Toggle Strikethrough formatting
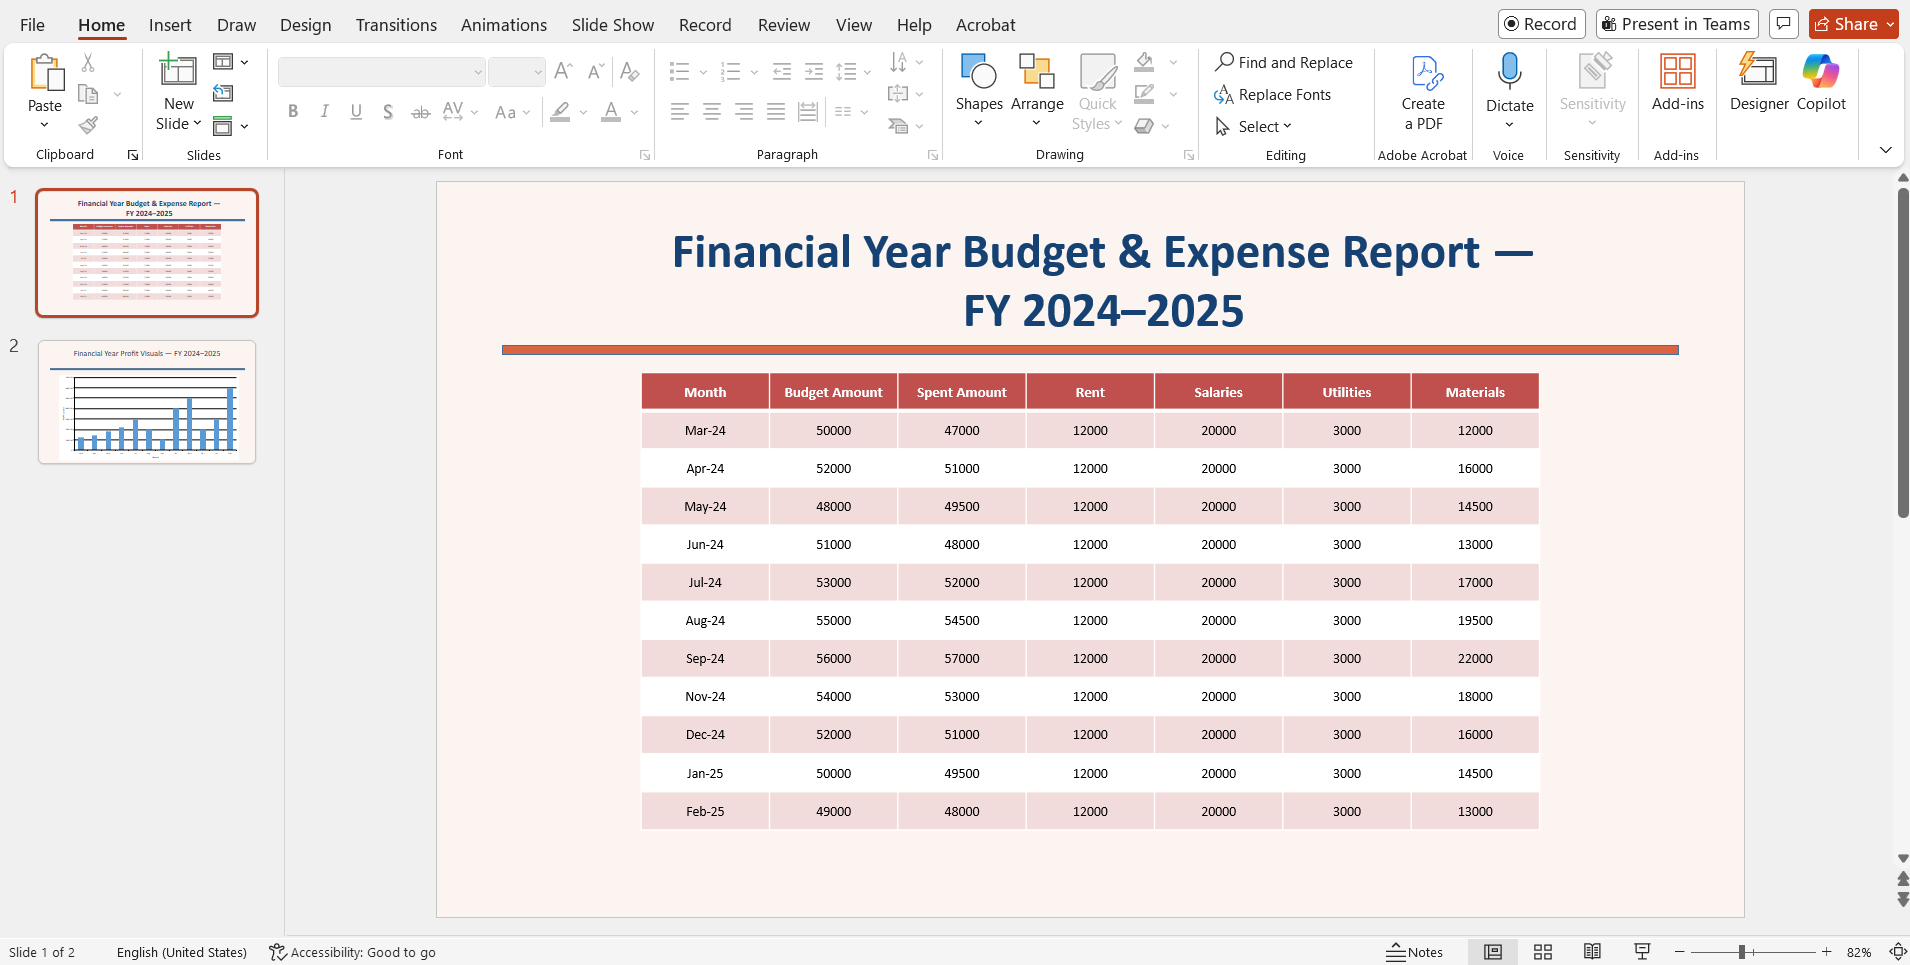 [x=421, y=112]
